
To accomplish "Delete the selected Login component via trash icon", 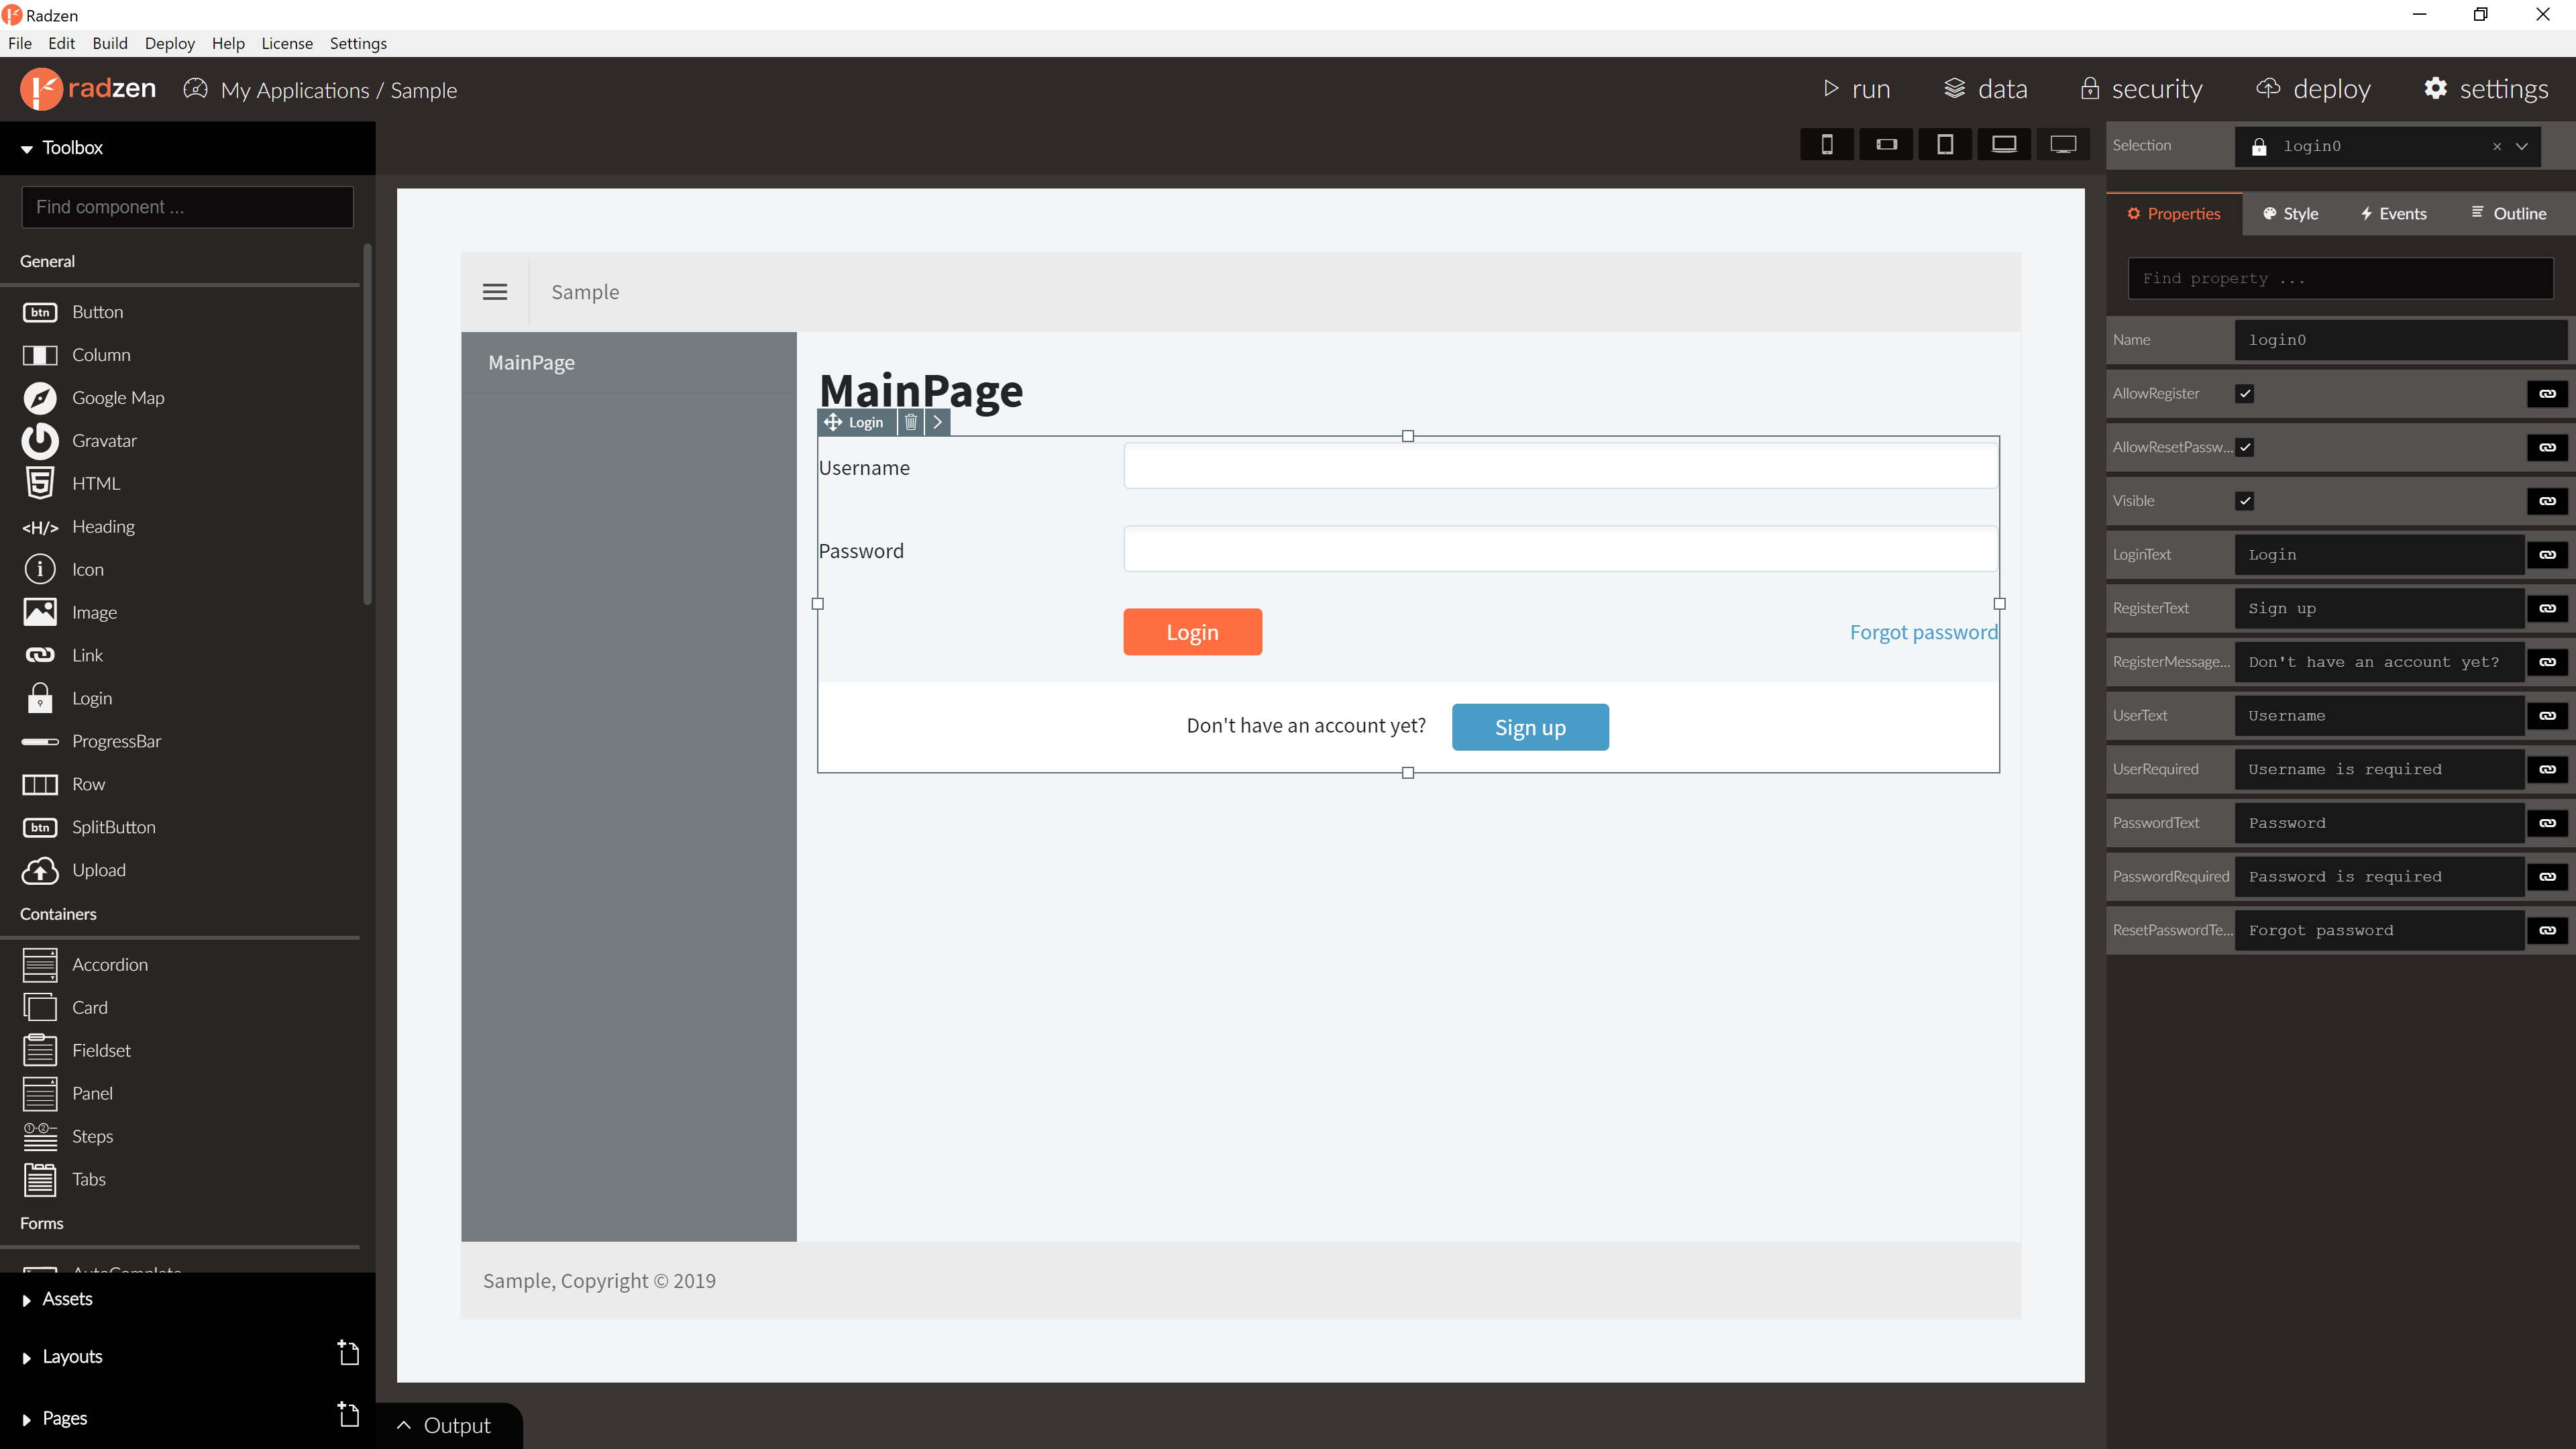I will click(x=910, y=422).
